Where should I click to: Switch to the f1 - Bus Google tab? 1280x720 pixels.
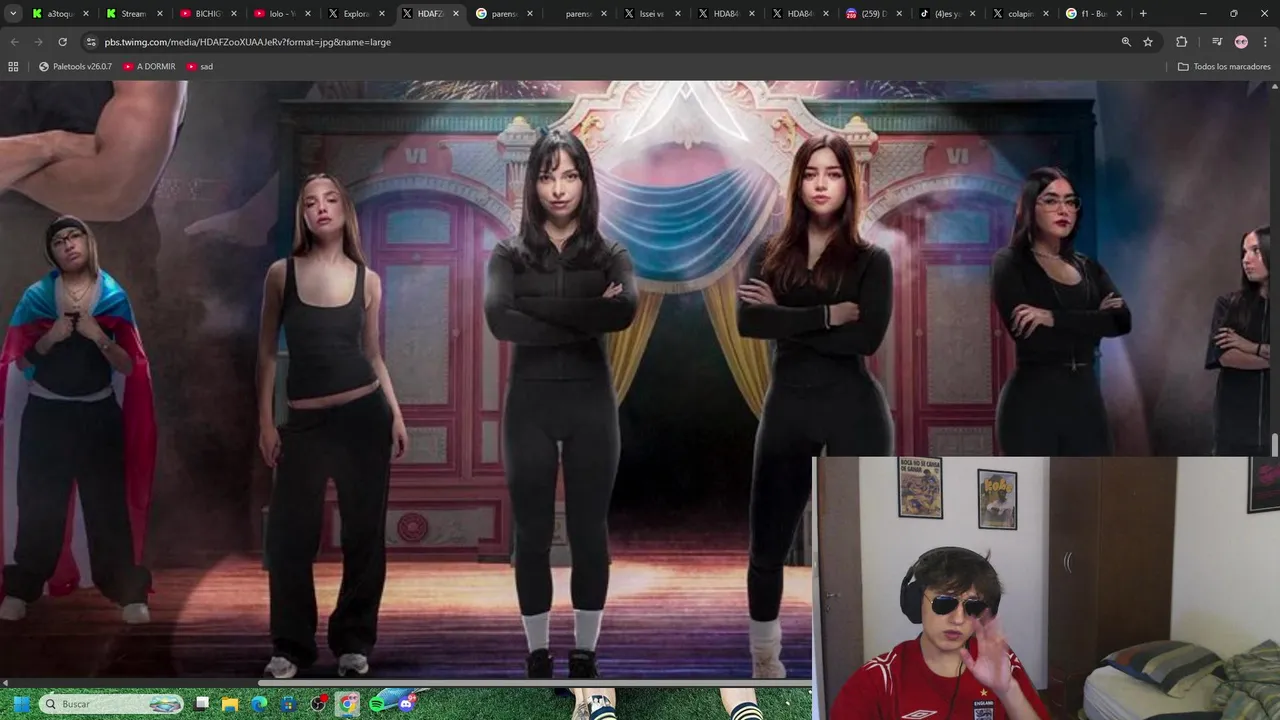1094,14
